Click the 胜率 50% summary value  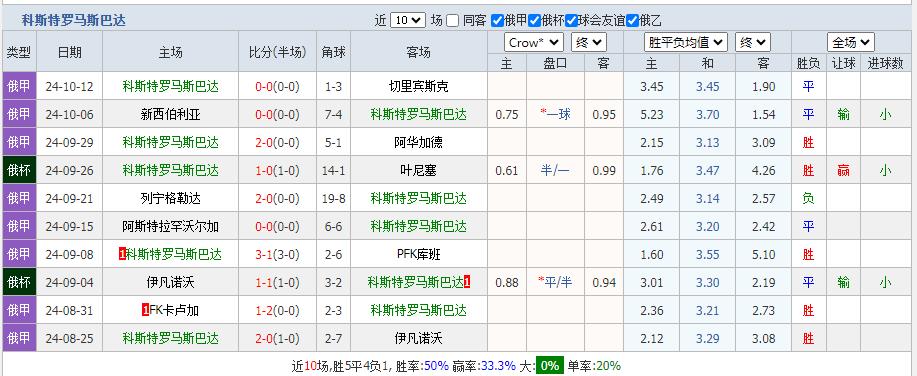(x=436, y=366)
